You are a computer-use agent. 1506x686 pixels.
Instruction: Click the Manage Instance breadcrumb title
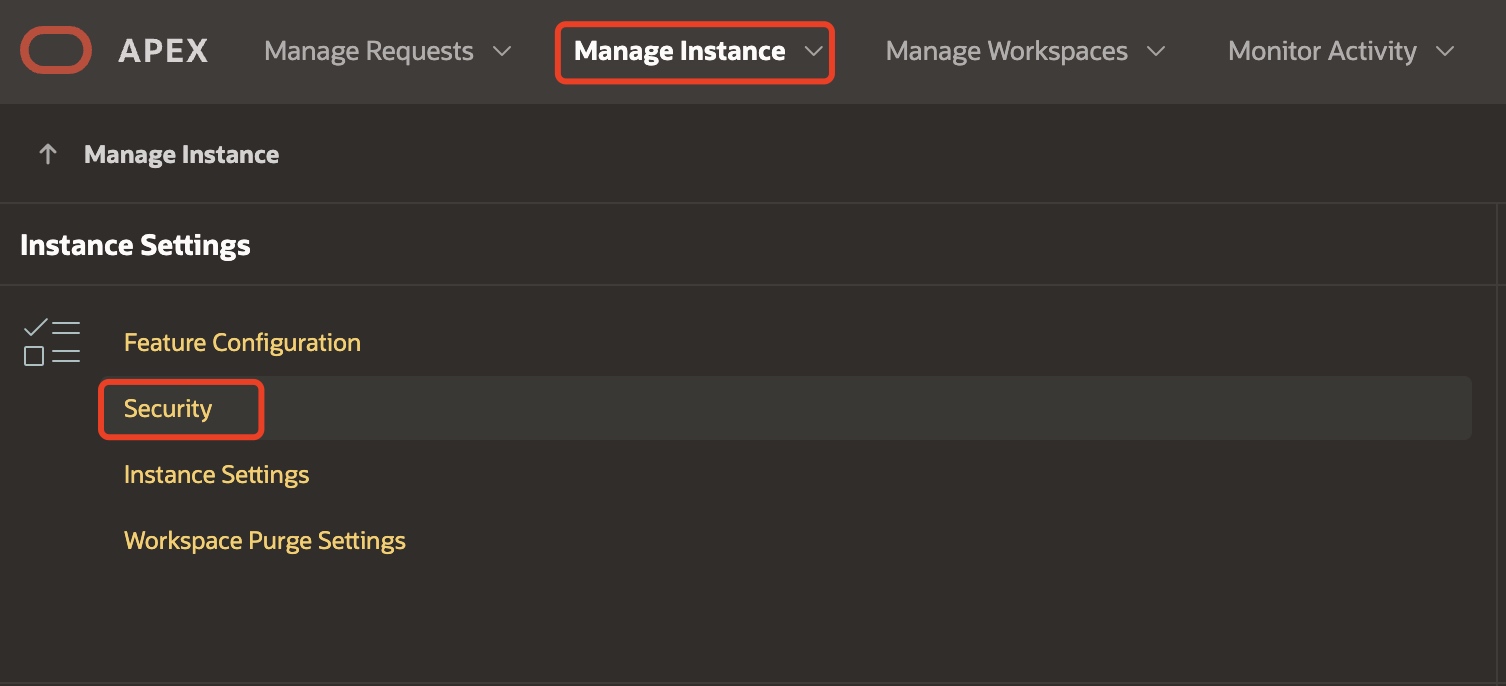[x=181, y=154]
